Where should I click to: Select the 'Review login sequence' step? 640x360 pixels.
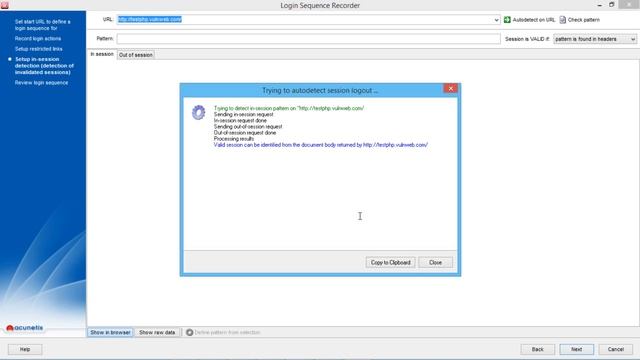42,82
